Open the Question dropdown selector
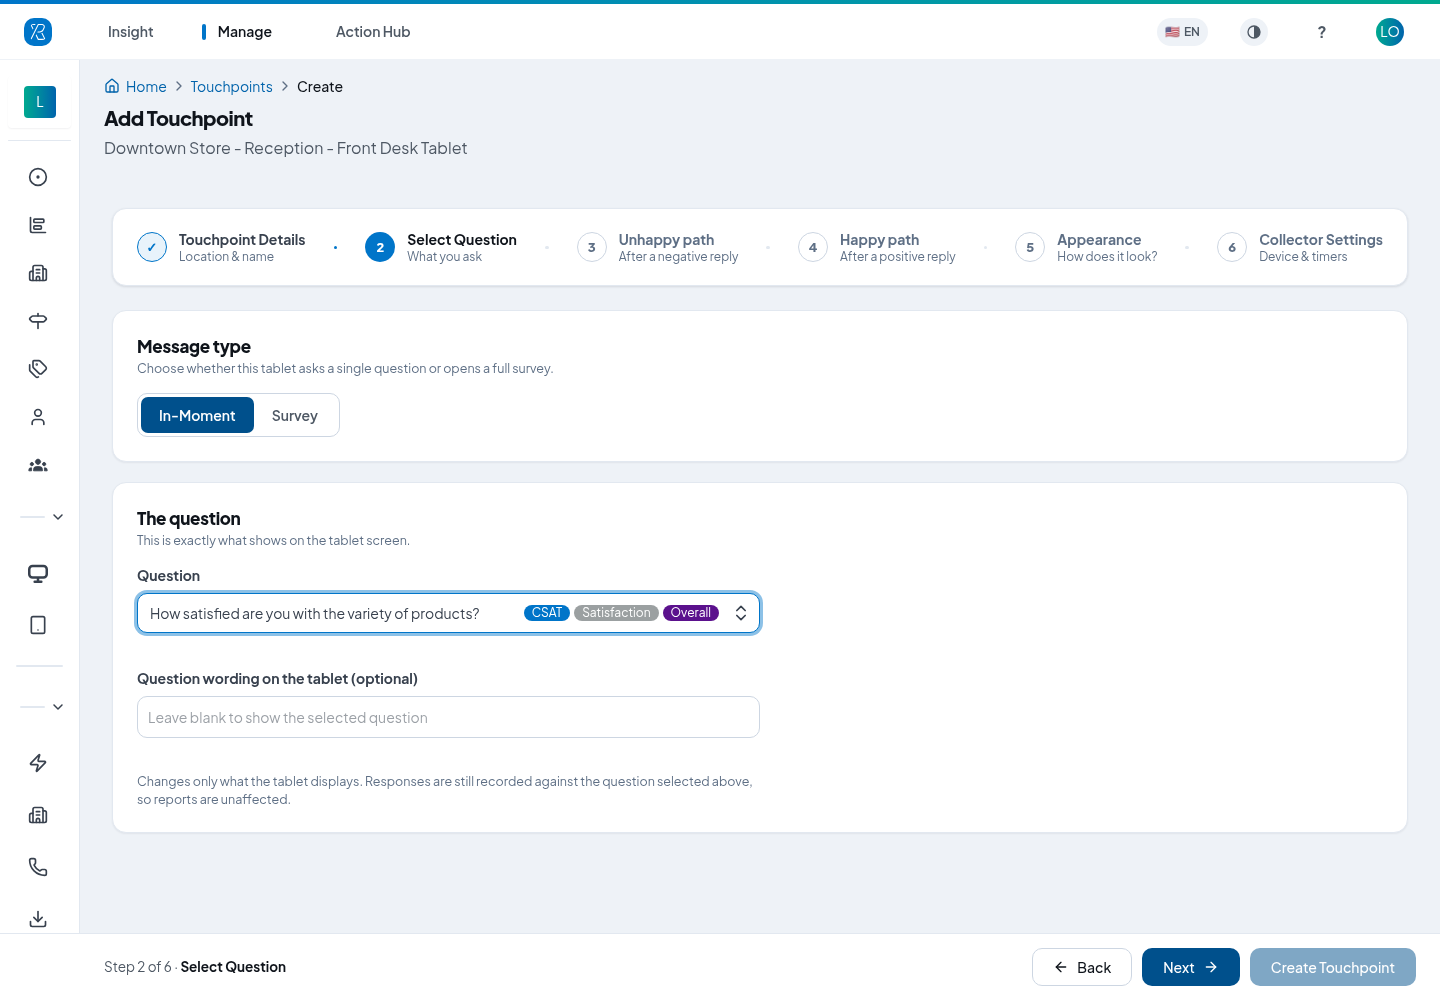The width and height of the screenshot is (1440, 1000). tap(448, 613)
